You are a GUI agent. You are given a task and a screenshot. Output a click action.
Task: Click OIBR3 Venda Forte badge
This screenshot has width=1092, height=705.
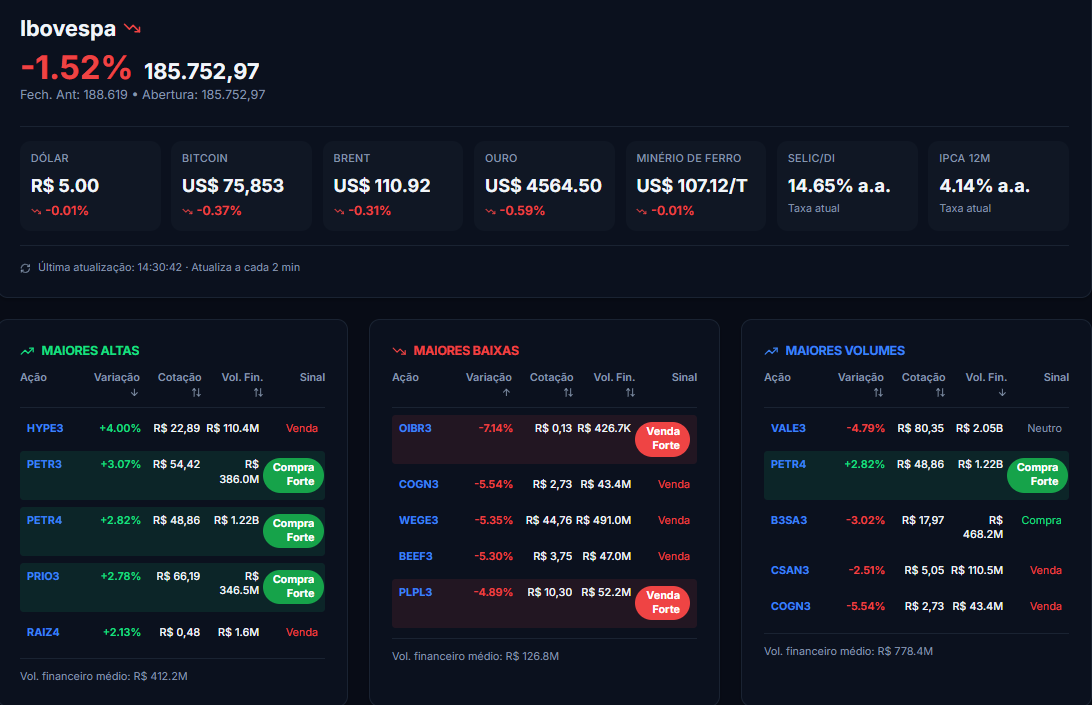(x=663, y=439)
